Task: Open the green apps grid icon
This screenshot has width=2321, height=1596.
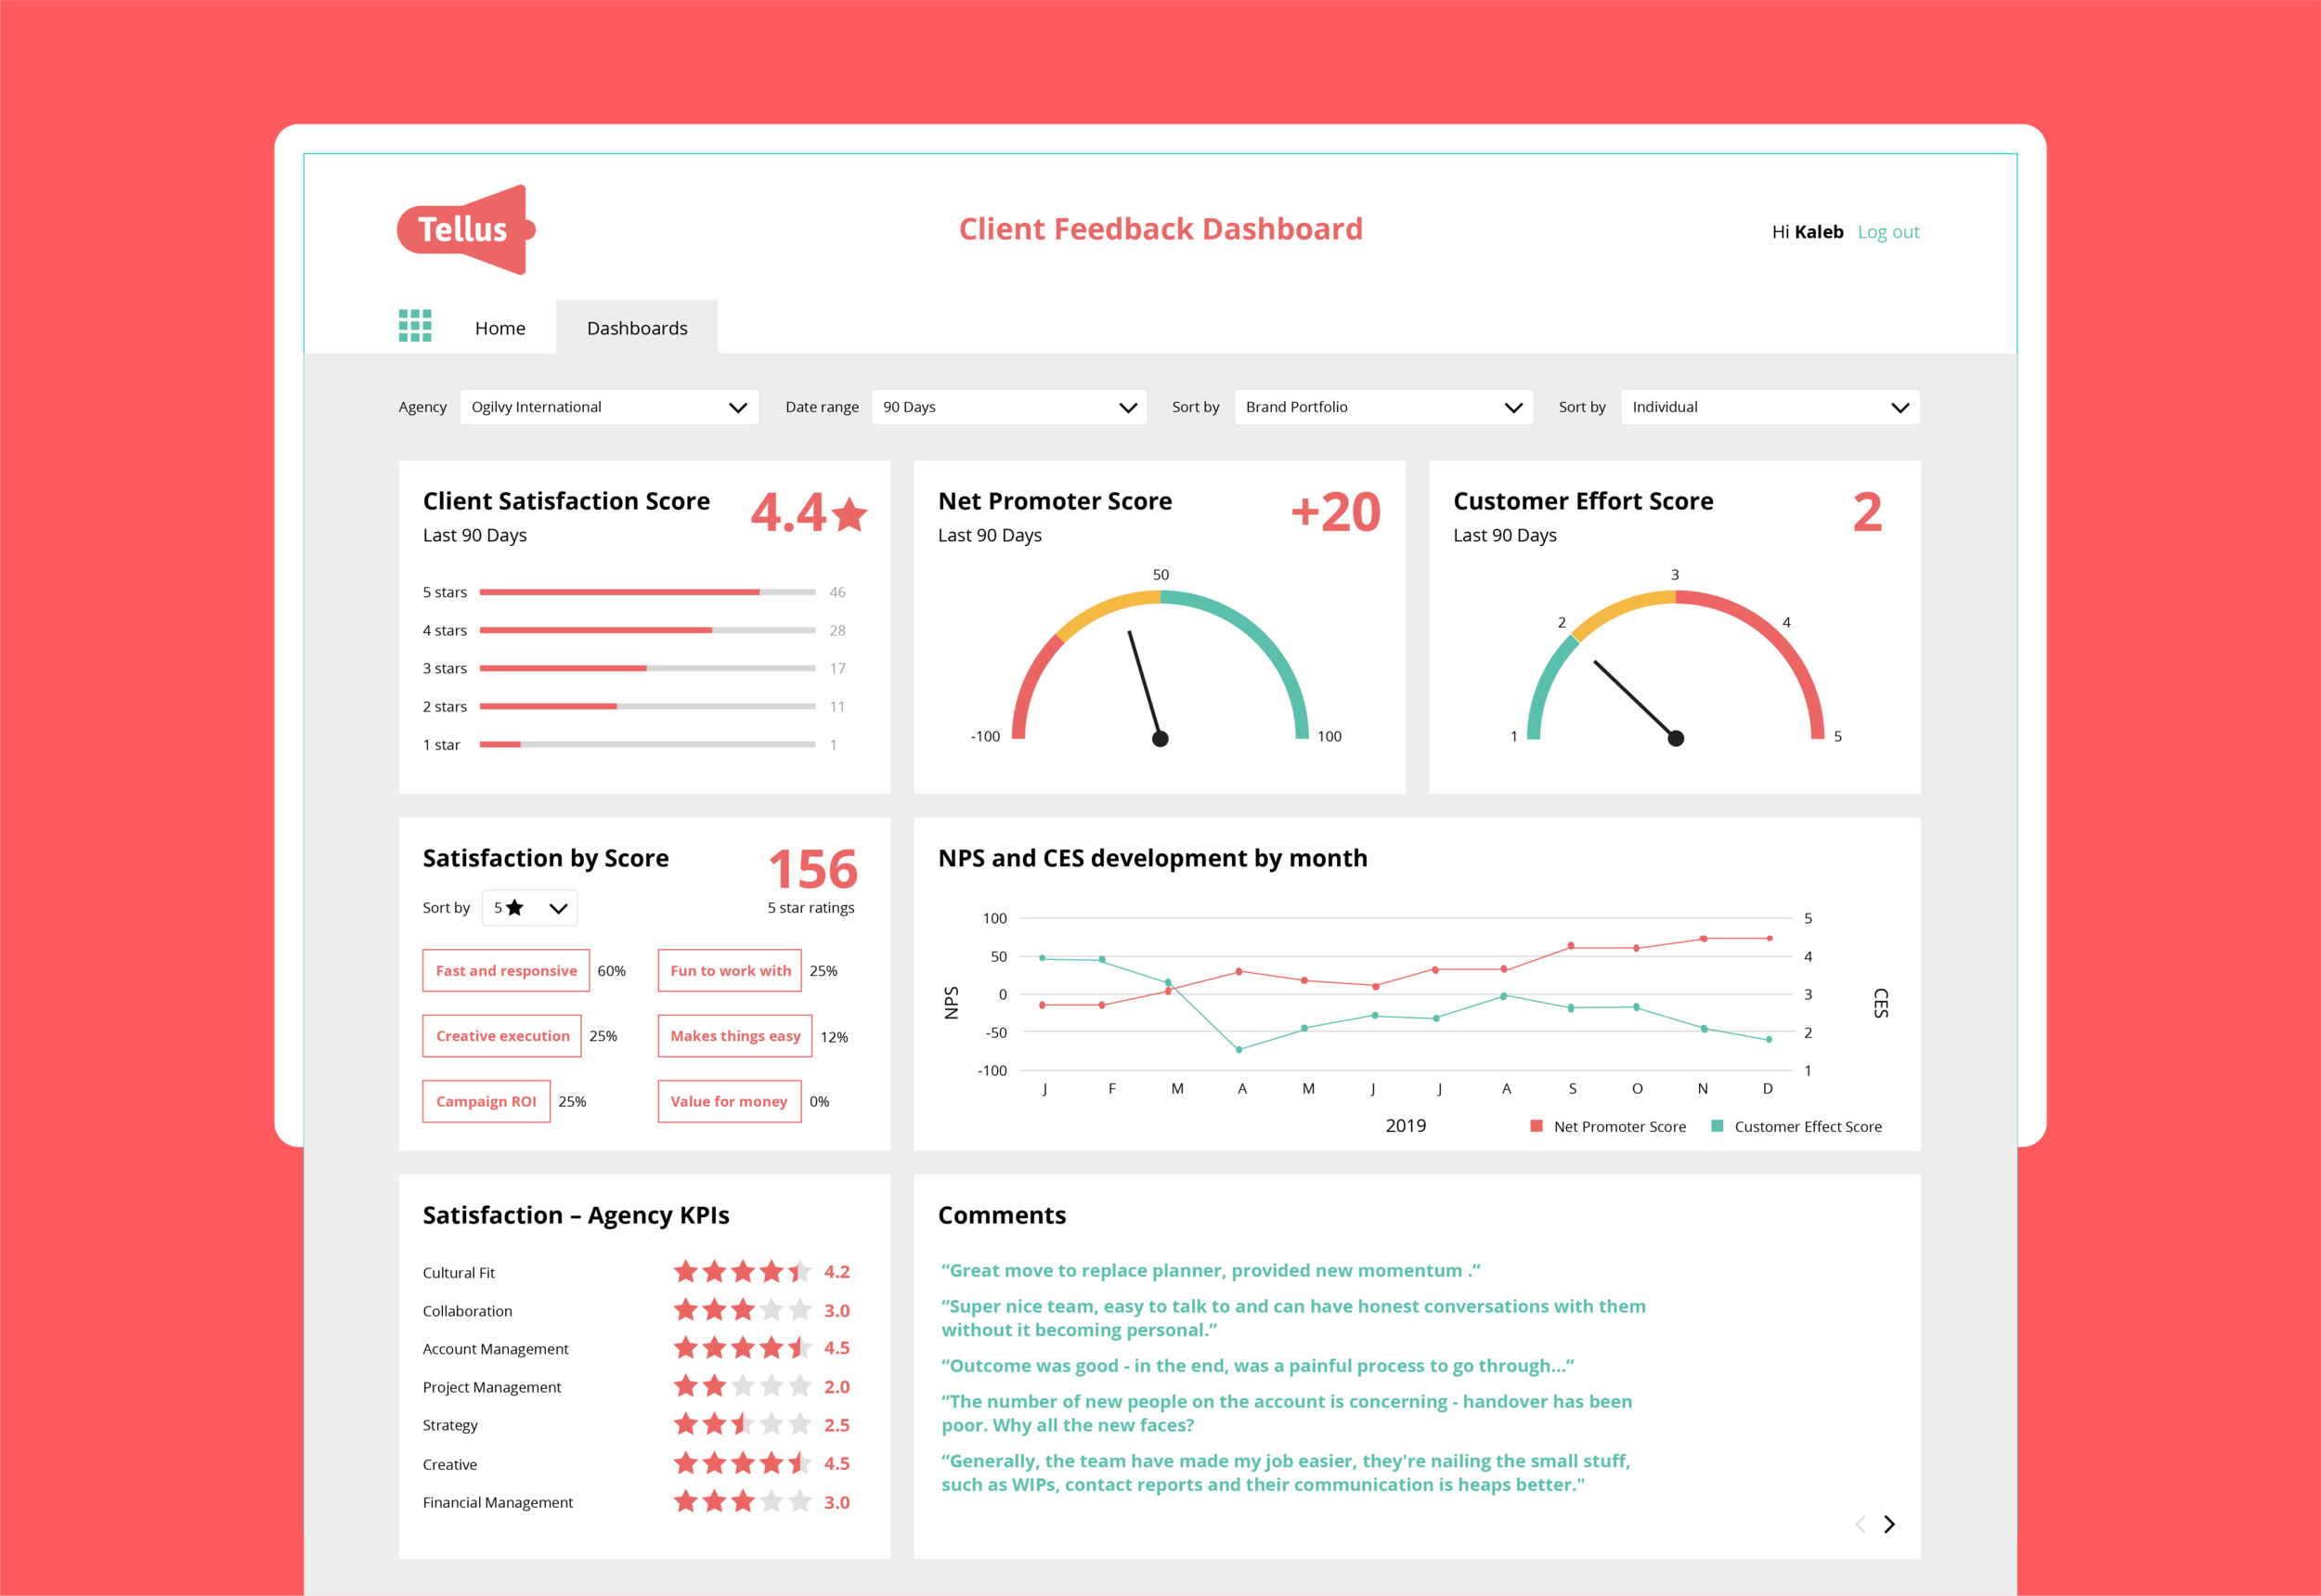Action: pos(416,325)
